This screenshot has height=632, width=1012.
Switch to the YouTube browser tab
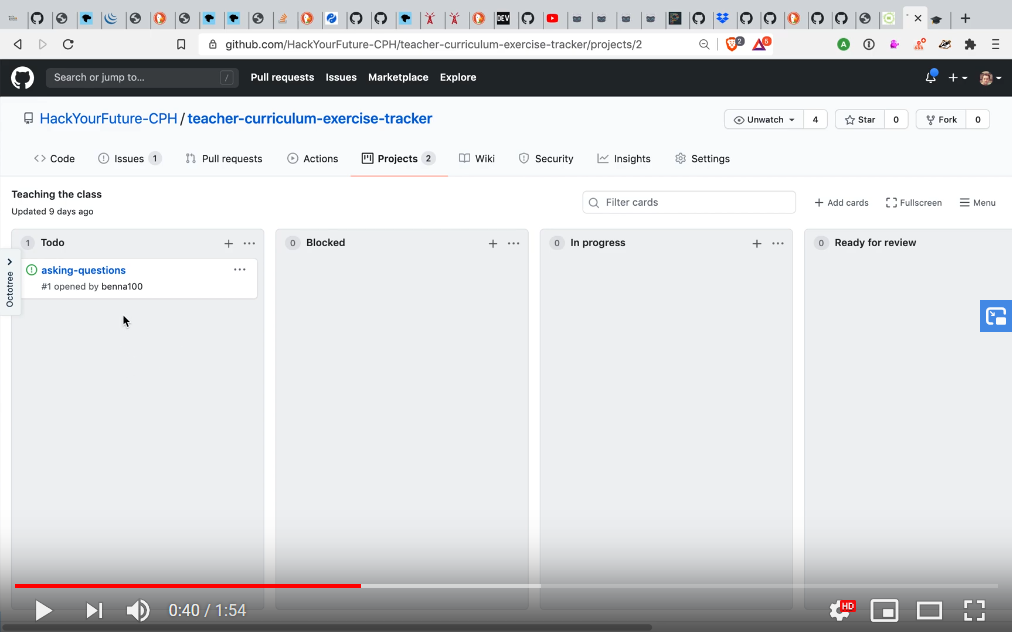[x=552, y=18]
